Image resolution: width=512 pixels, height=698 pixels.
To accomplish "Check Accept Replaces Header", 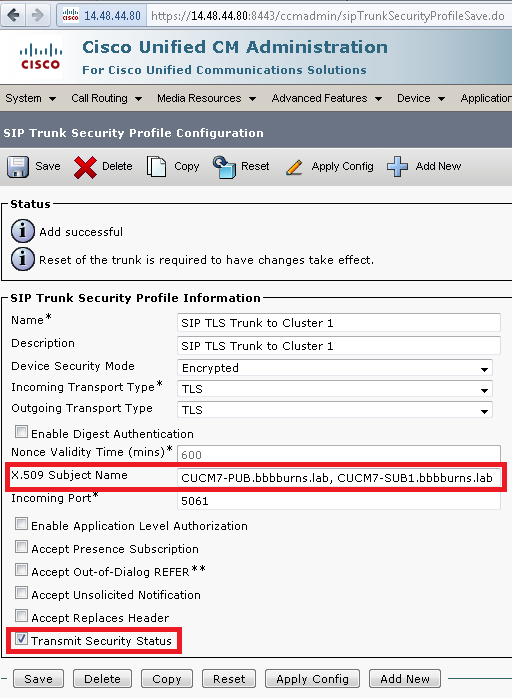I will 21,616.
